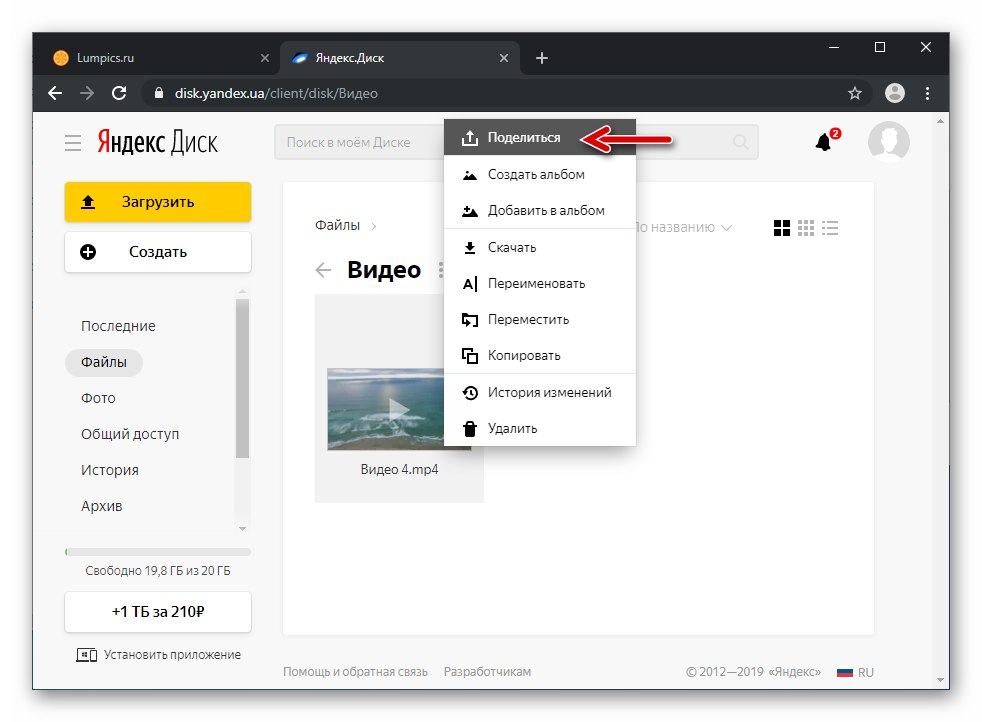Open the sort По названию dropdown
The image size is (982, 722).
683,227
